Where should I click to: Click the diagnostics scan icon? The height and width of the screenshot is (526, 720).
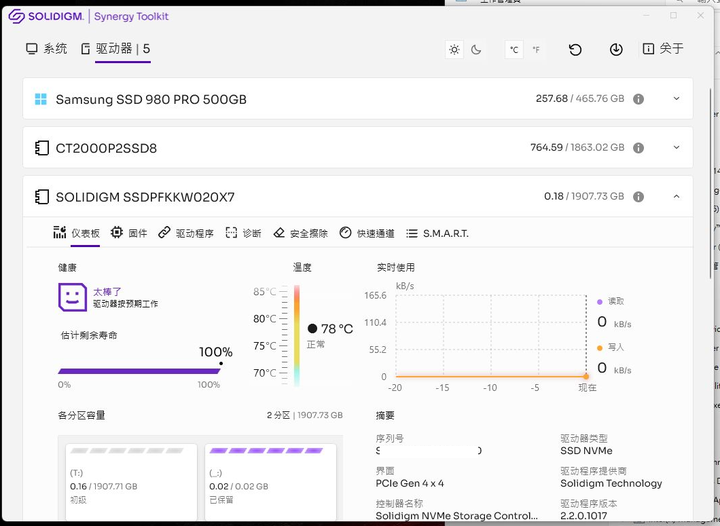tap(231, 233)
